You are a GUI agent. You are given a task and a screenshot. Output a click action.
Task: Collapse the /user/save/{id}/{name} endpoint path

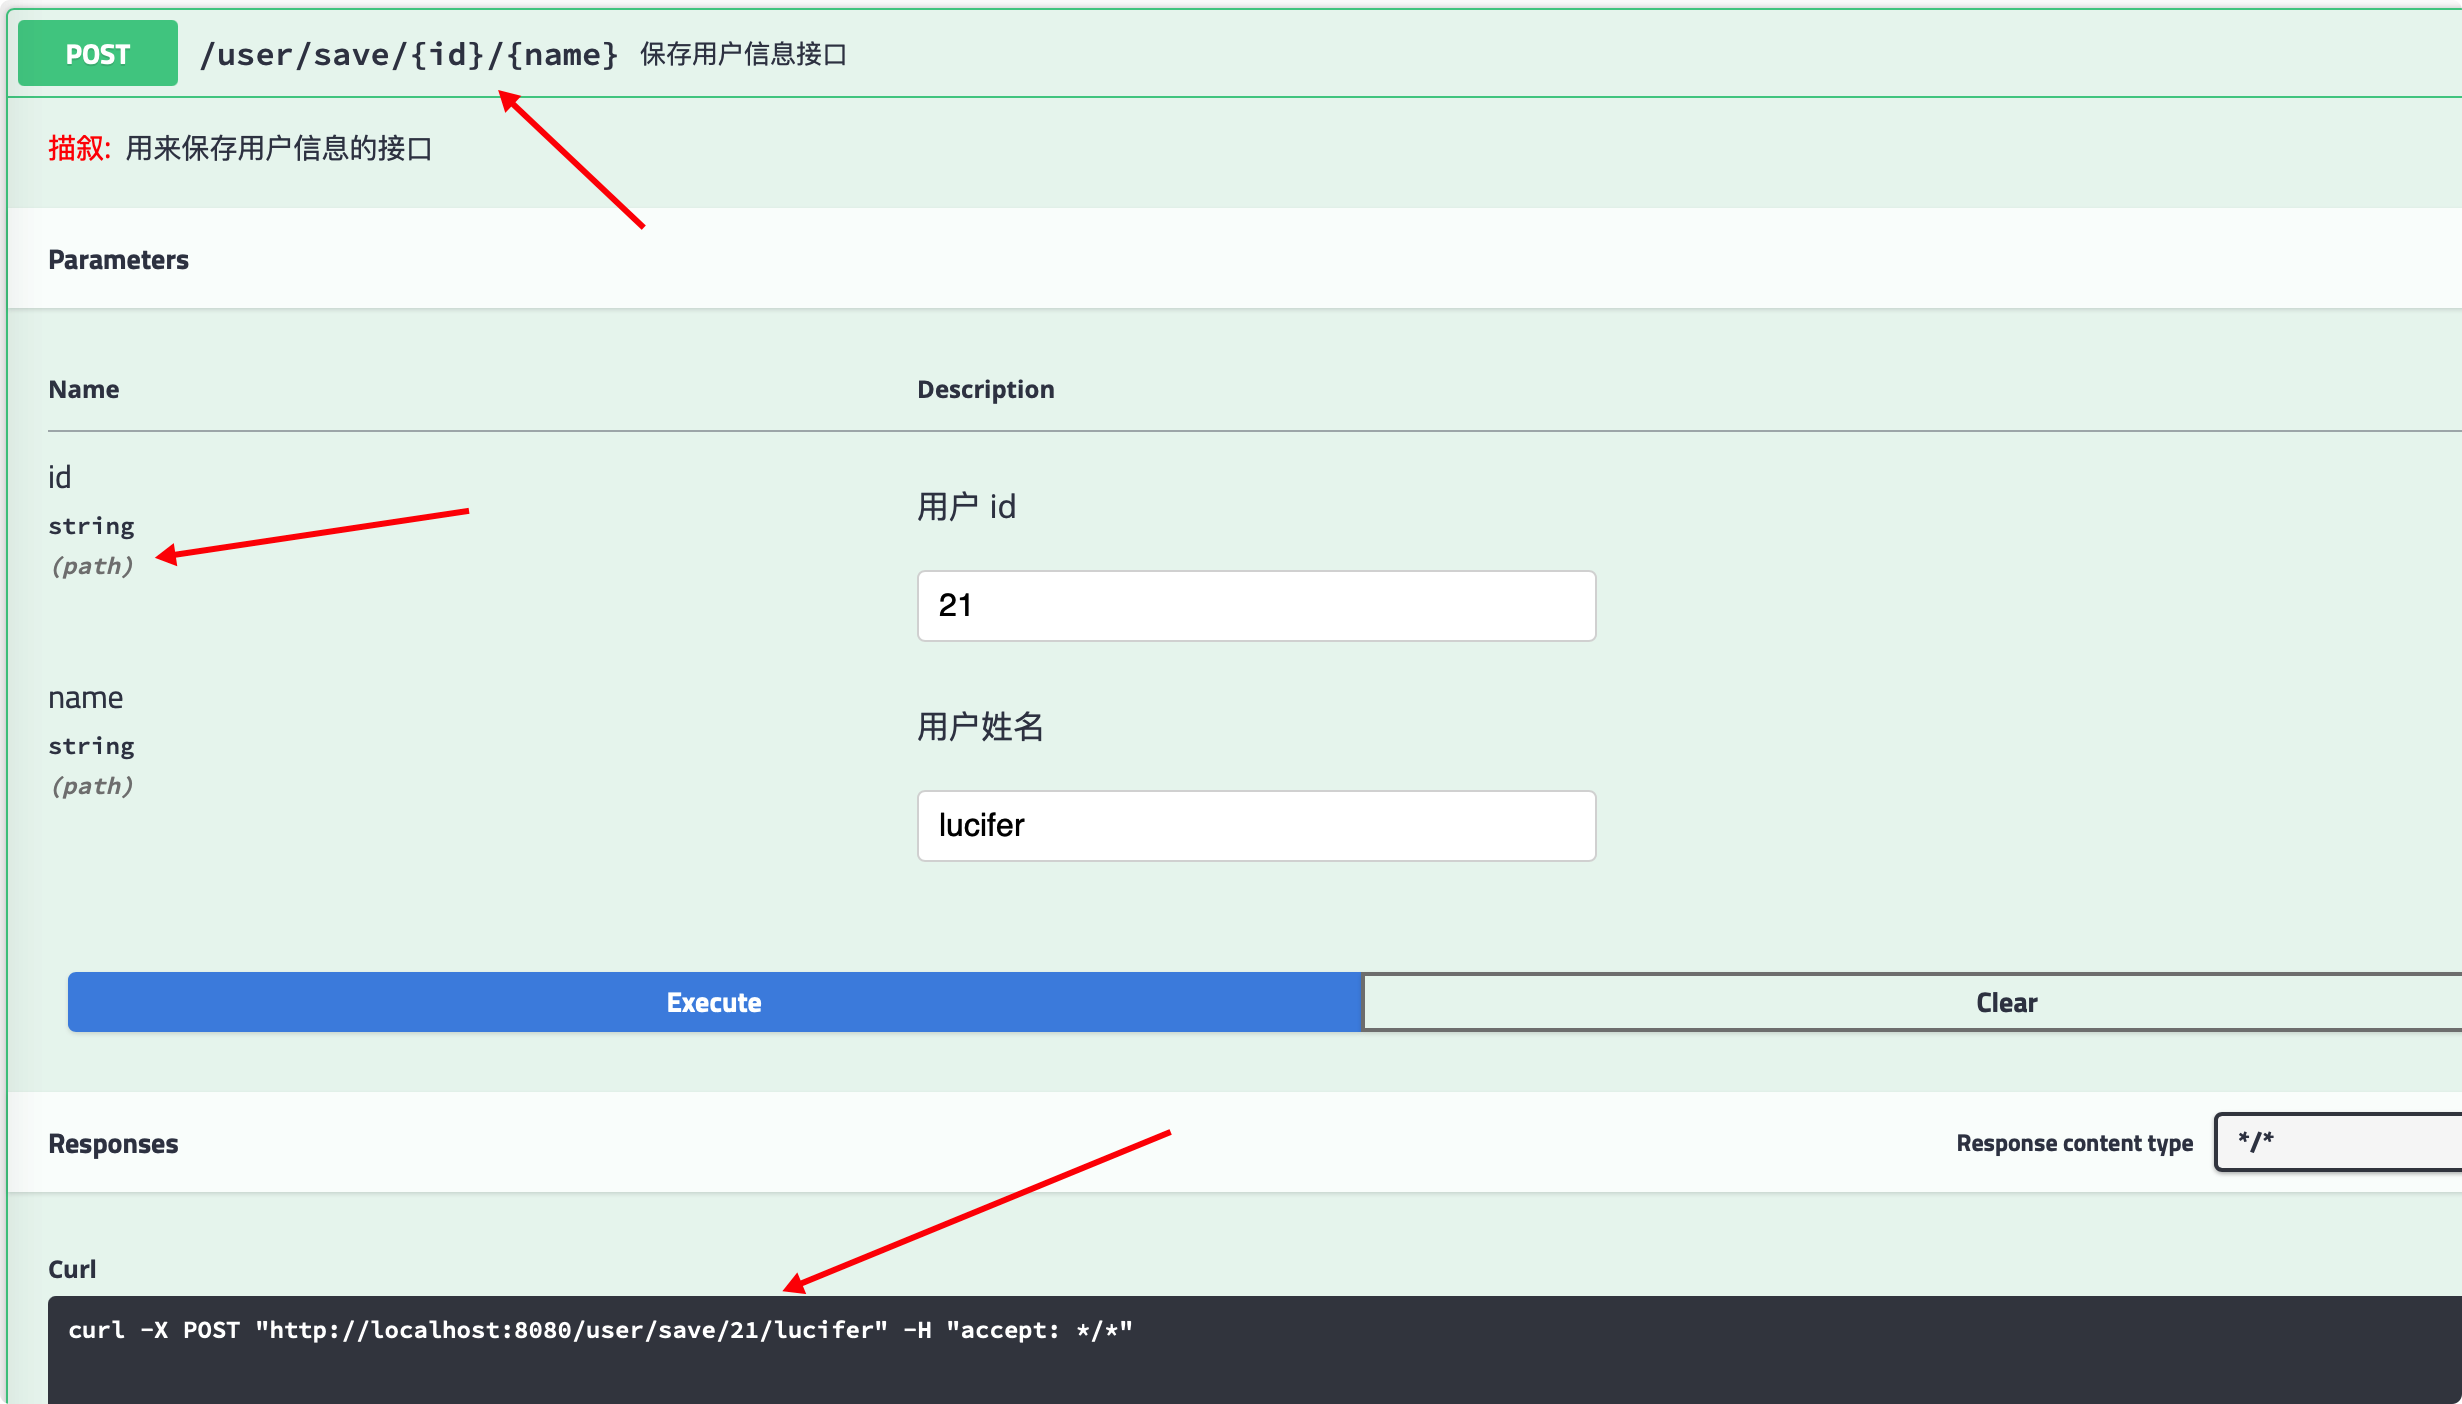[409, 54]
